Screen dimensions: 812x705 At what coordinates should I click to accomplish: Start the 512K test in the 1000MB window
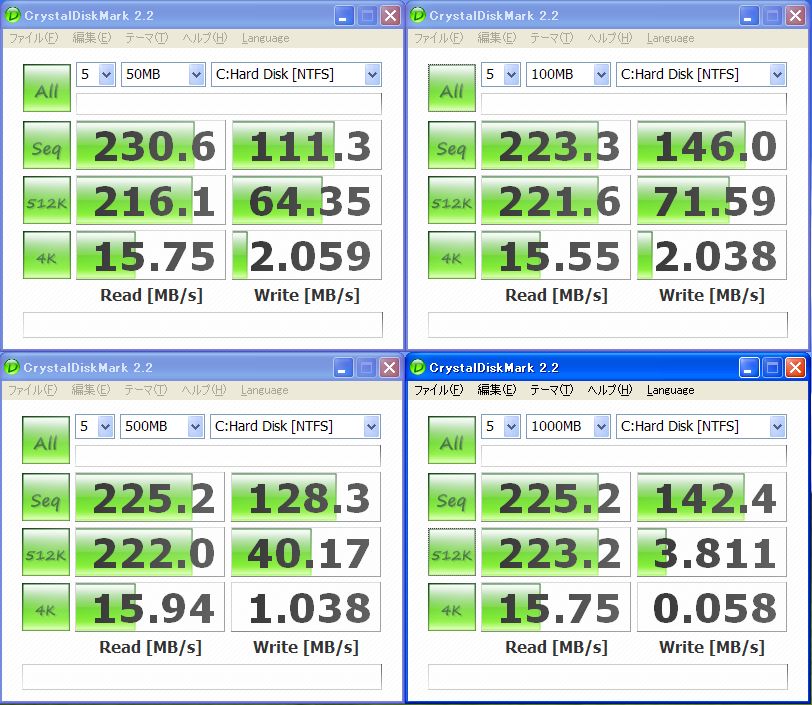pos(452,552)
